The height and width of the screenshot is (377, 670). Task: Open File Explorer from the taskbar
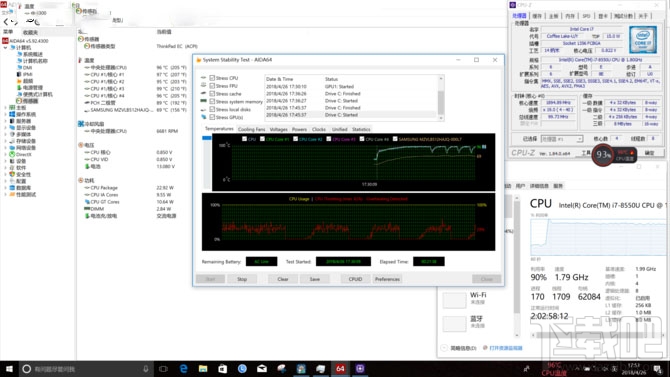(203, 368)
